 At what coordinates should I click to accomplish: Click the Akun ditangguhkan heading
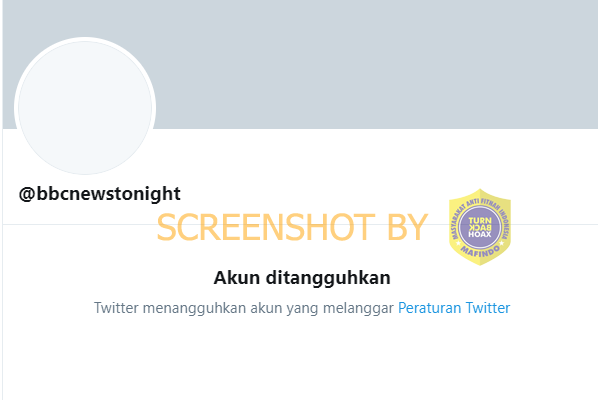[302, 278]
